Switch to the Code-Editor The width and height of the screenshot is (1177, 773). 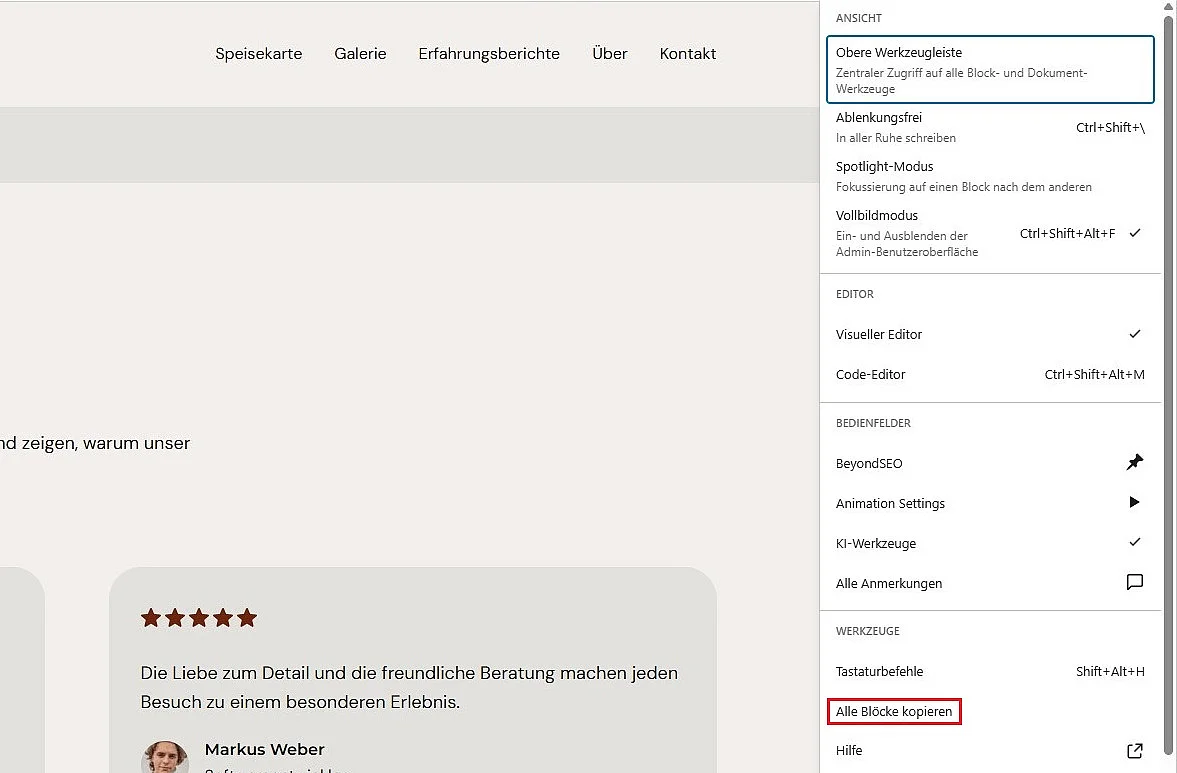(990, 374)
